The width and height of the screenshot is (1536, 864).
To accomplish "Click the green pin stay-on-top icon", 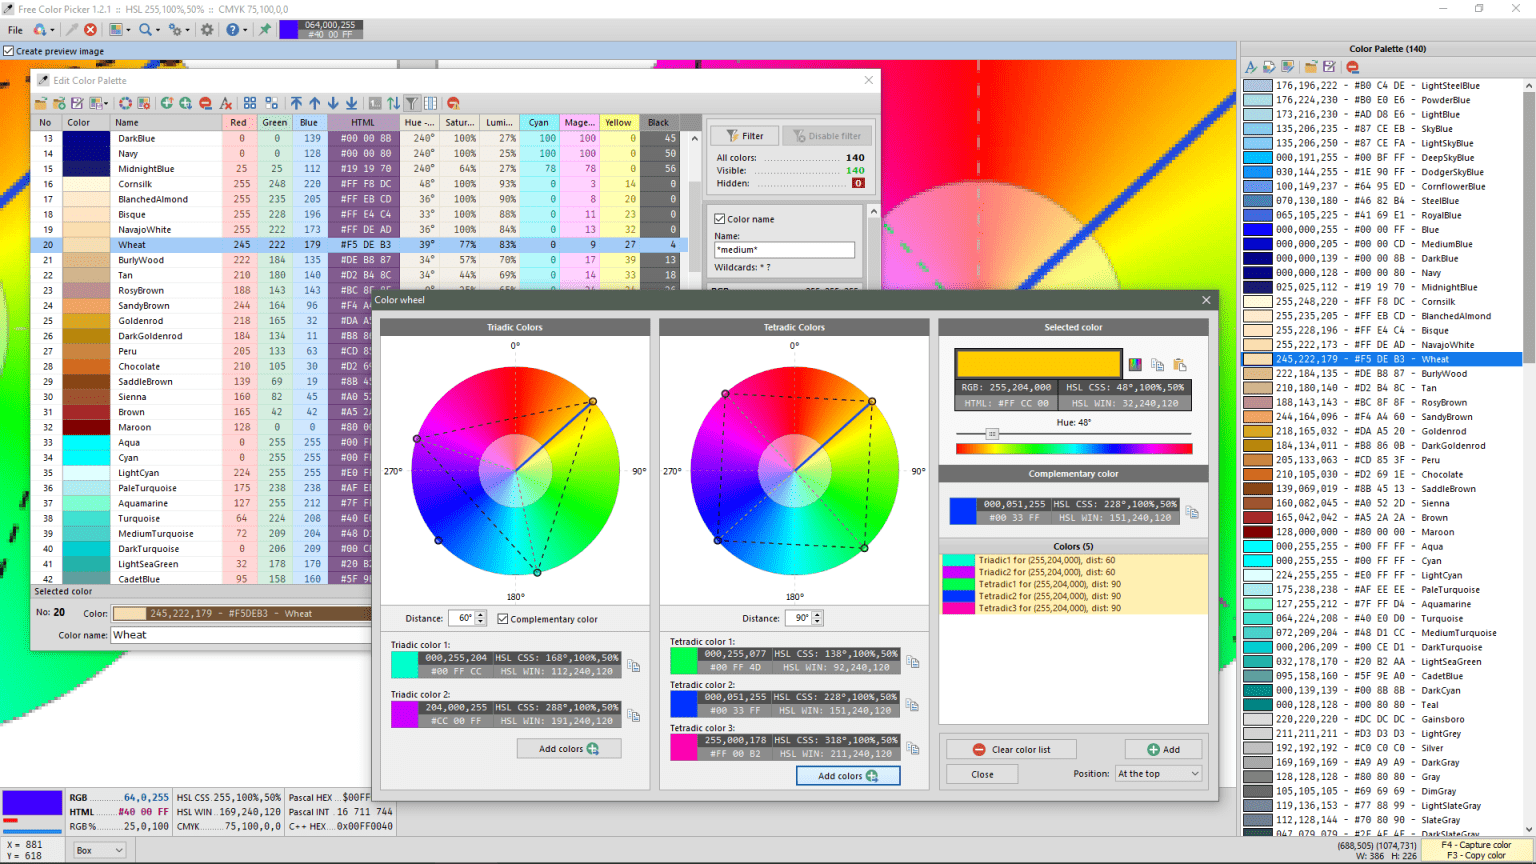I will [265, 30].
